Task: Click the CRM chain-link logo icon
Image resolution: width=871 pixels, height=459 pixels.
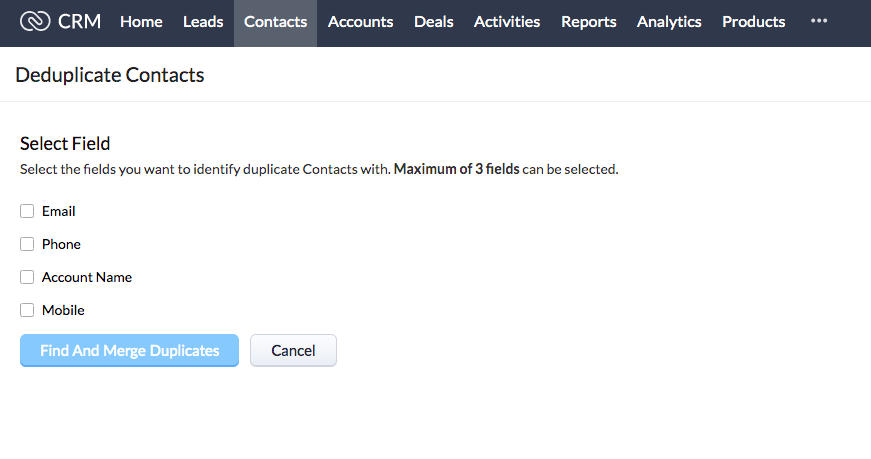Action: (x=35, y=21)
